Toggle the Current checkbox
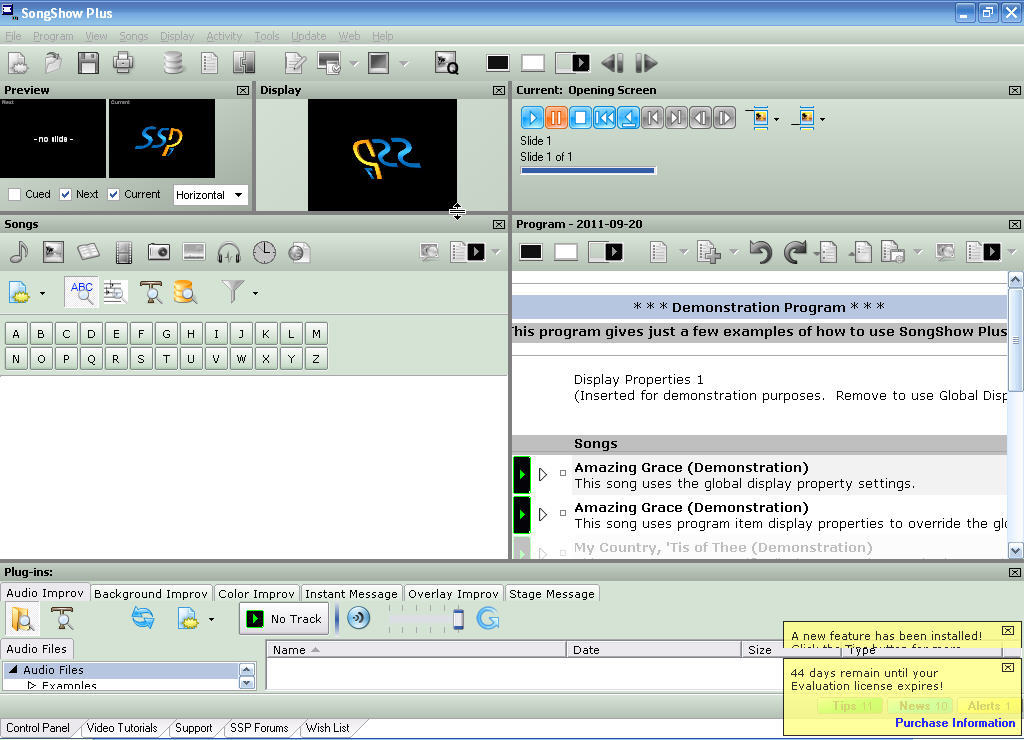The image size is (1024, 740). click(x=114, y=195)
